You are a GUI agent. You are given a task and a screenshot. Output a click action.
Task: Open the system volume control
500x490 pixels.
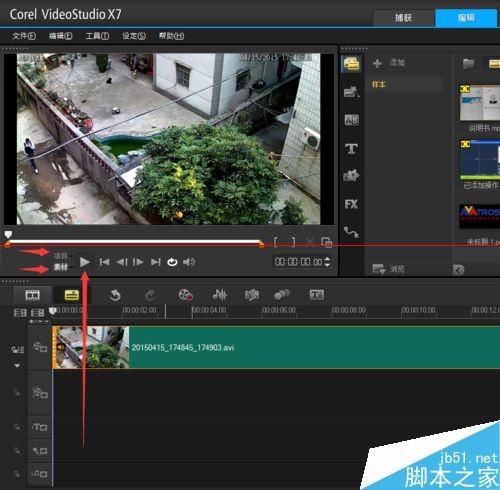tap(189, 262)
